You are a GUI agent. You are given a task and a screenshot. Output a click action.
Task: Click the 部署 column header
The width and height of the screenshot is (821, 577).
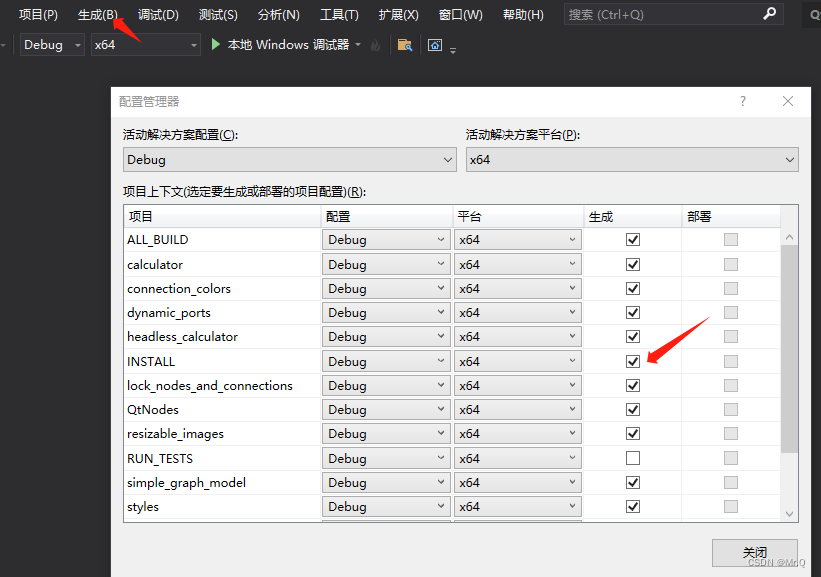[731, 216]
